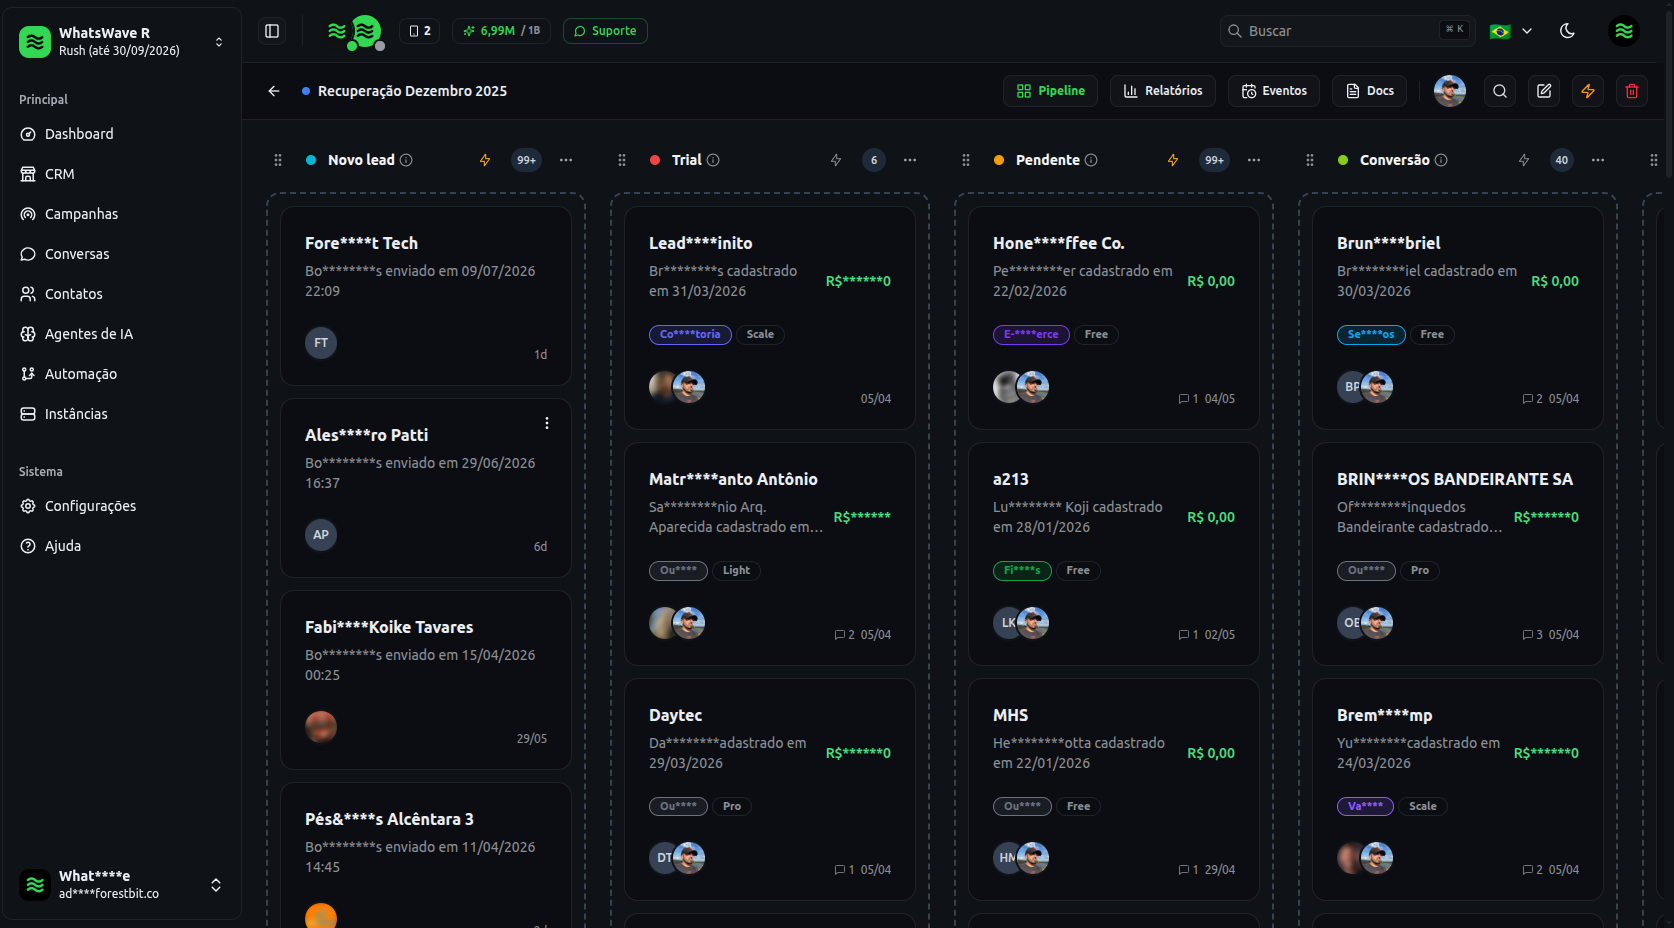Open Contatos in the sidebar
This screenshot has height=928, width=1674.
point(120,294)
